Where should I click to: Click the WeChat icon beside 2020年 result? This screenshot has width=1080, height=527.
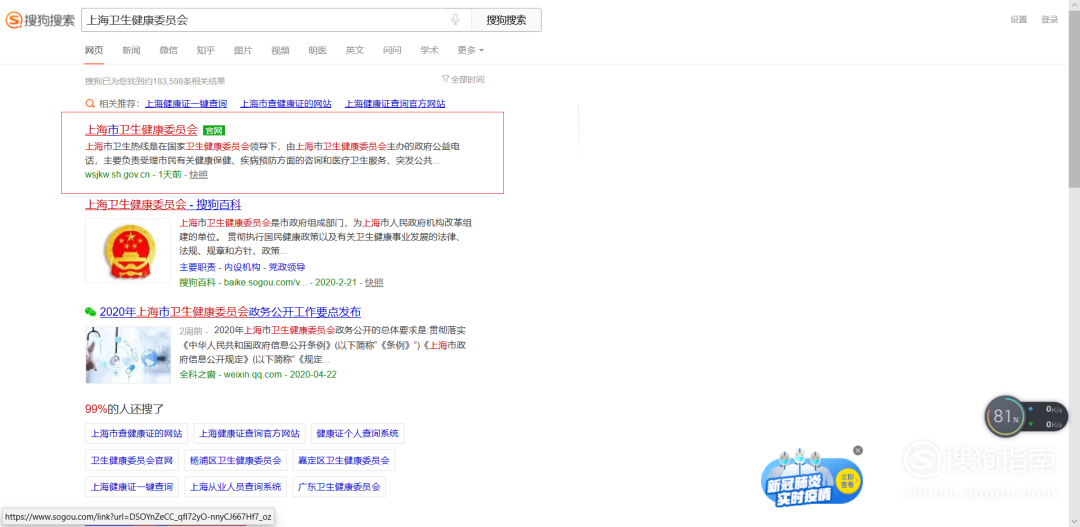(90, 312)
